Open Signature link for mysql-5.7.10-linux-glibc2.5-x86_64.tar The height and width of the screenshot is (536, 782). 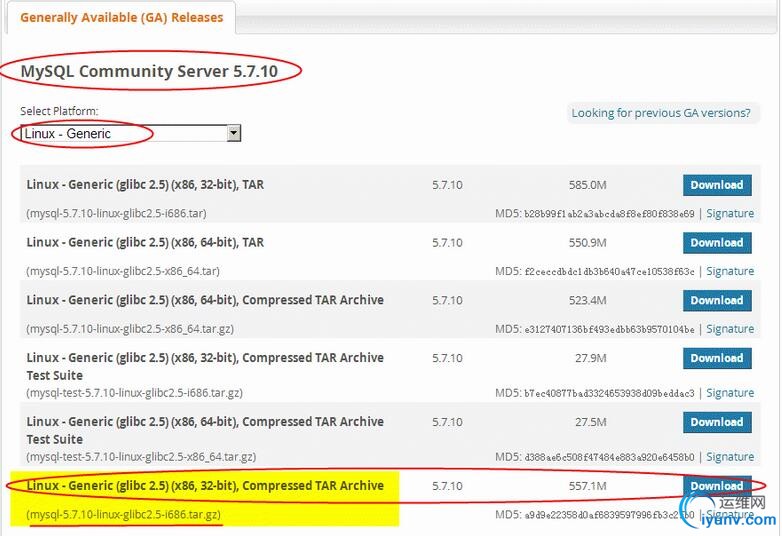(730, 271)
